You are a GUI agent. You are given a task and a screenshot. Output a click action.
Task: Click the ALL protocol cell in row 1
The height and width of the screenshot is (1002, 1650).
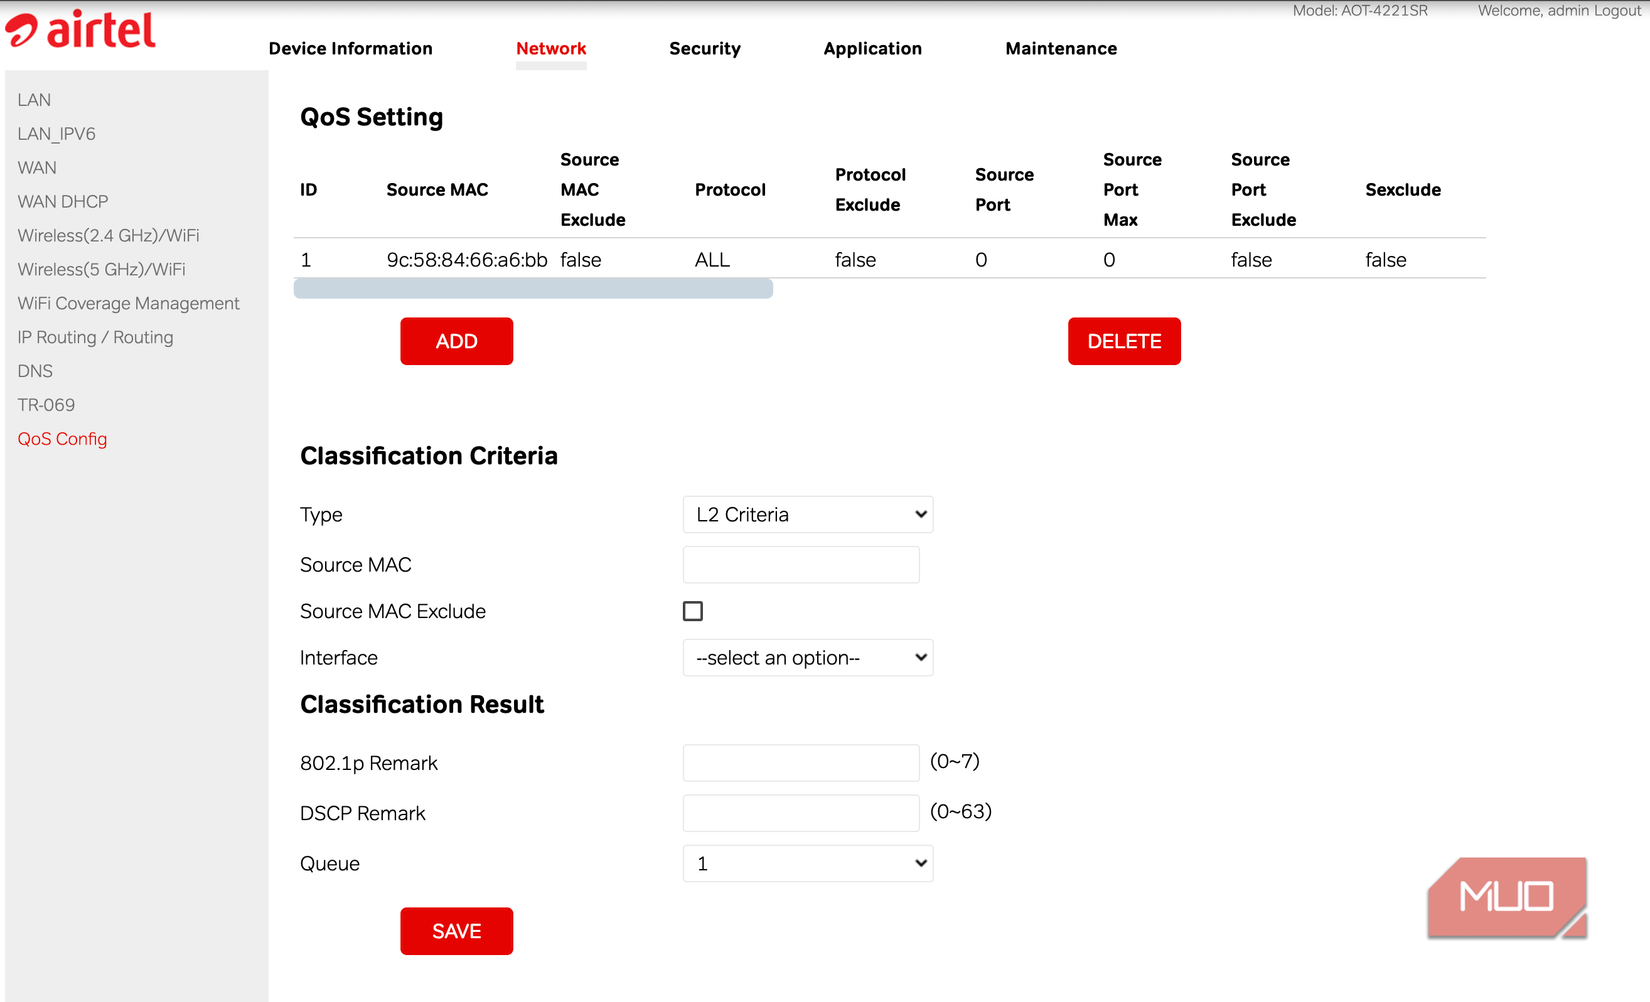point(712,260)
